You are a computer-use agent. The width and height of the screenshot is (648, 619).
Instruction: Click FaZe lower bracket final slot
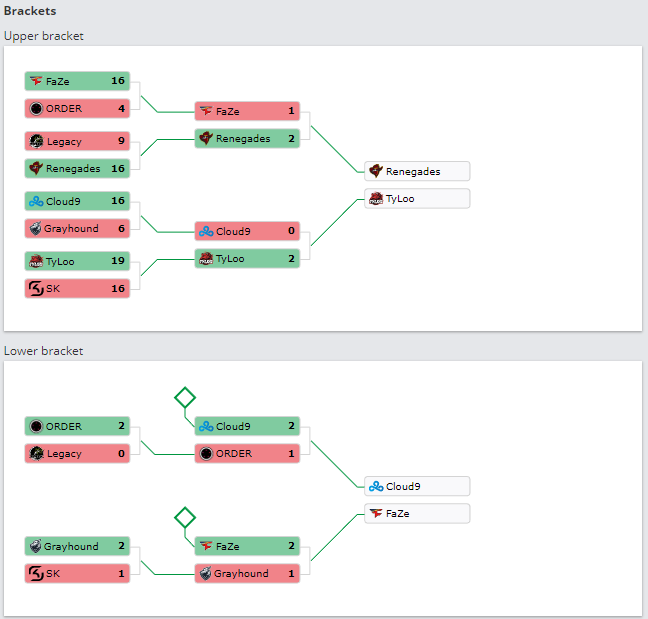[417, 513]
